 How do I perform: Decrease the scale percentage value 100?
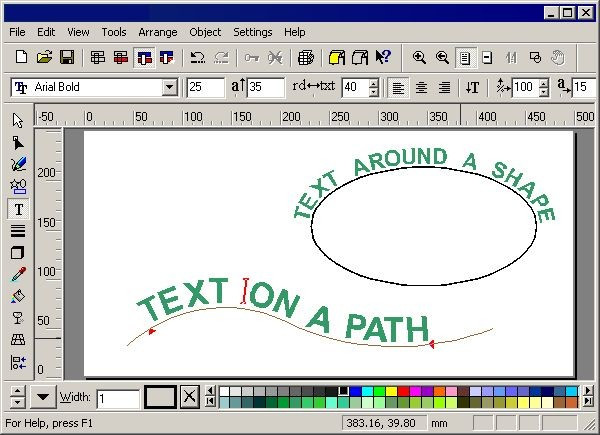point(543,92)
